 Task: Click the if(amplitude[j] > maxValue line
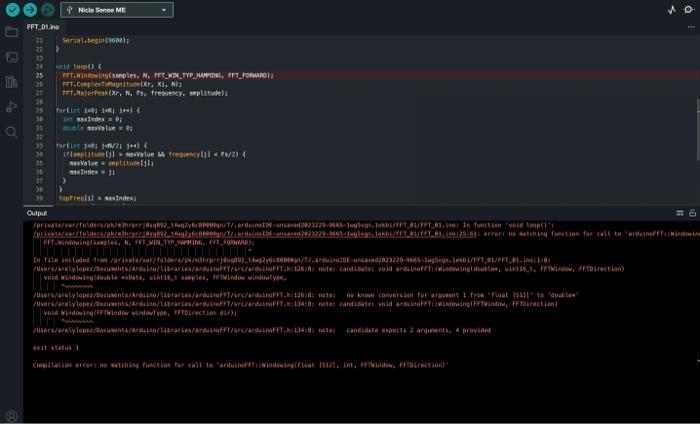154,154
